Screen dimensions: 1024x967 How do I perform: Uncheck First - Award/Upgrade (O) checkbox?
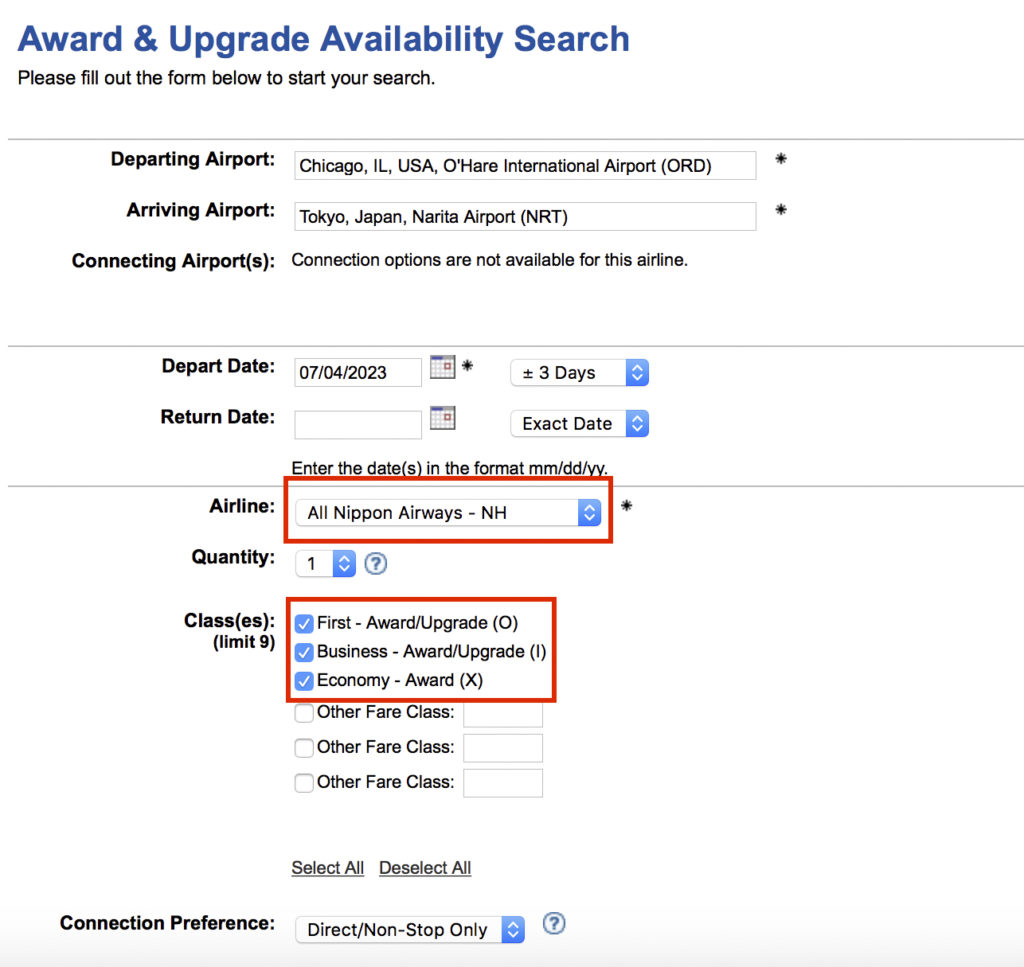tap(304, 624)
